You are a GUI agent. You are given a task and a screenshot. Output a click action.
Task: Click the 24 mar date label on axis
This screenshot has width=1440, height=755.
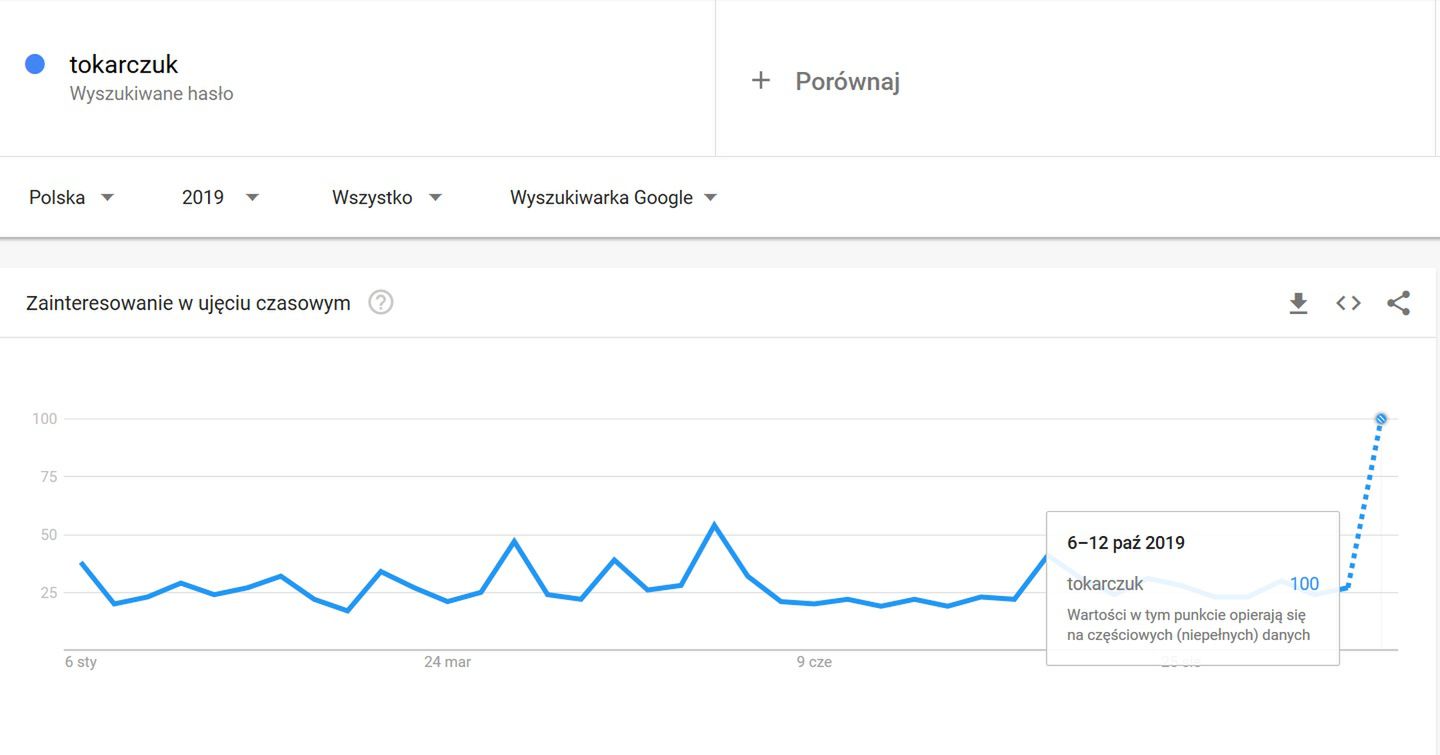point(447,662)
